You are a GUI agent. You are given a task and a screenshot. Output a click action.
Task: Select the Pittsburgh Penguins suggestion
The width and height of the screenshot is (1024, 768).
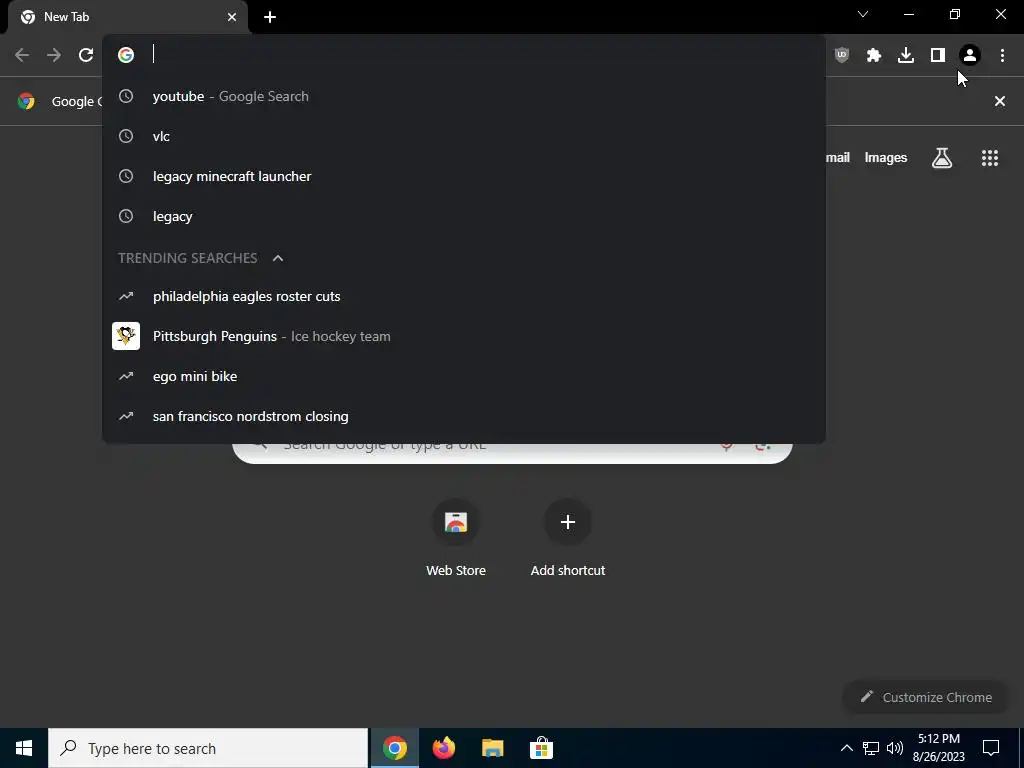pyautogui.click(x=464, y=336)
